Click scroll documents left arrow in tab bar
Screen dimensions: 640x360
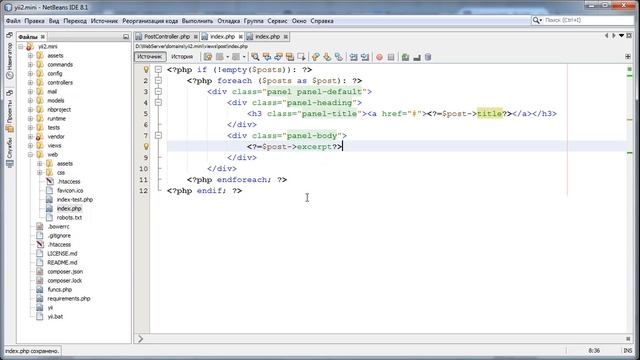[607, 36]
